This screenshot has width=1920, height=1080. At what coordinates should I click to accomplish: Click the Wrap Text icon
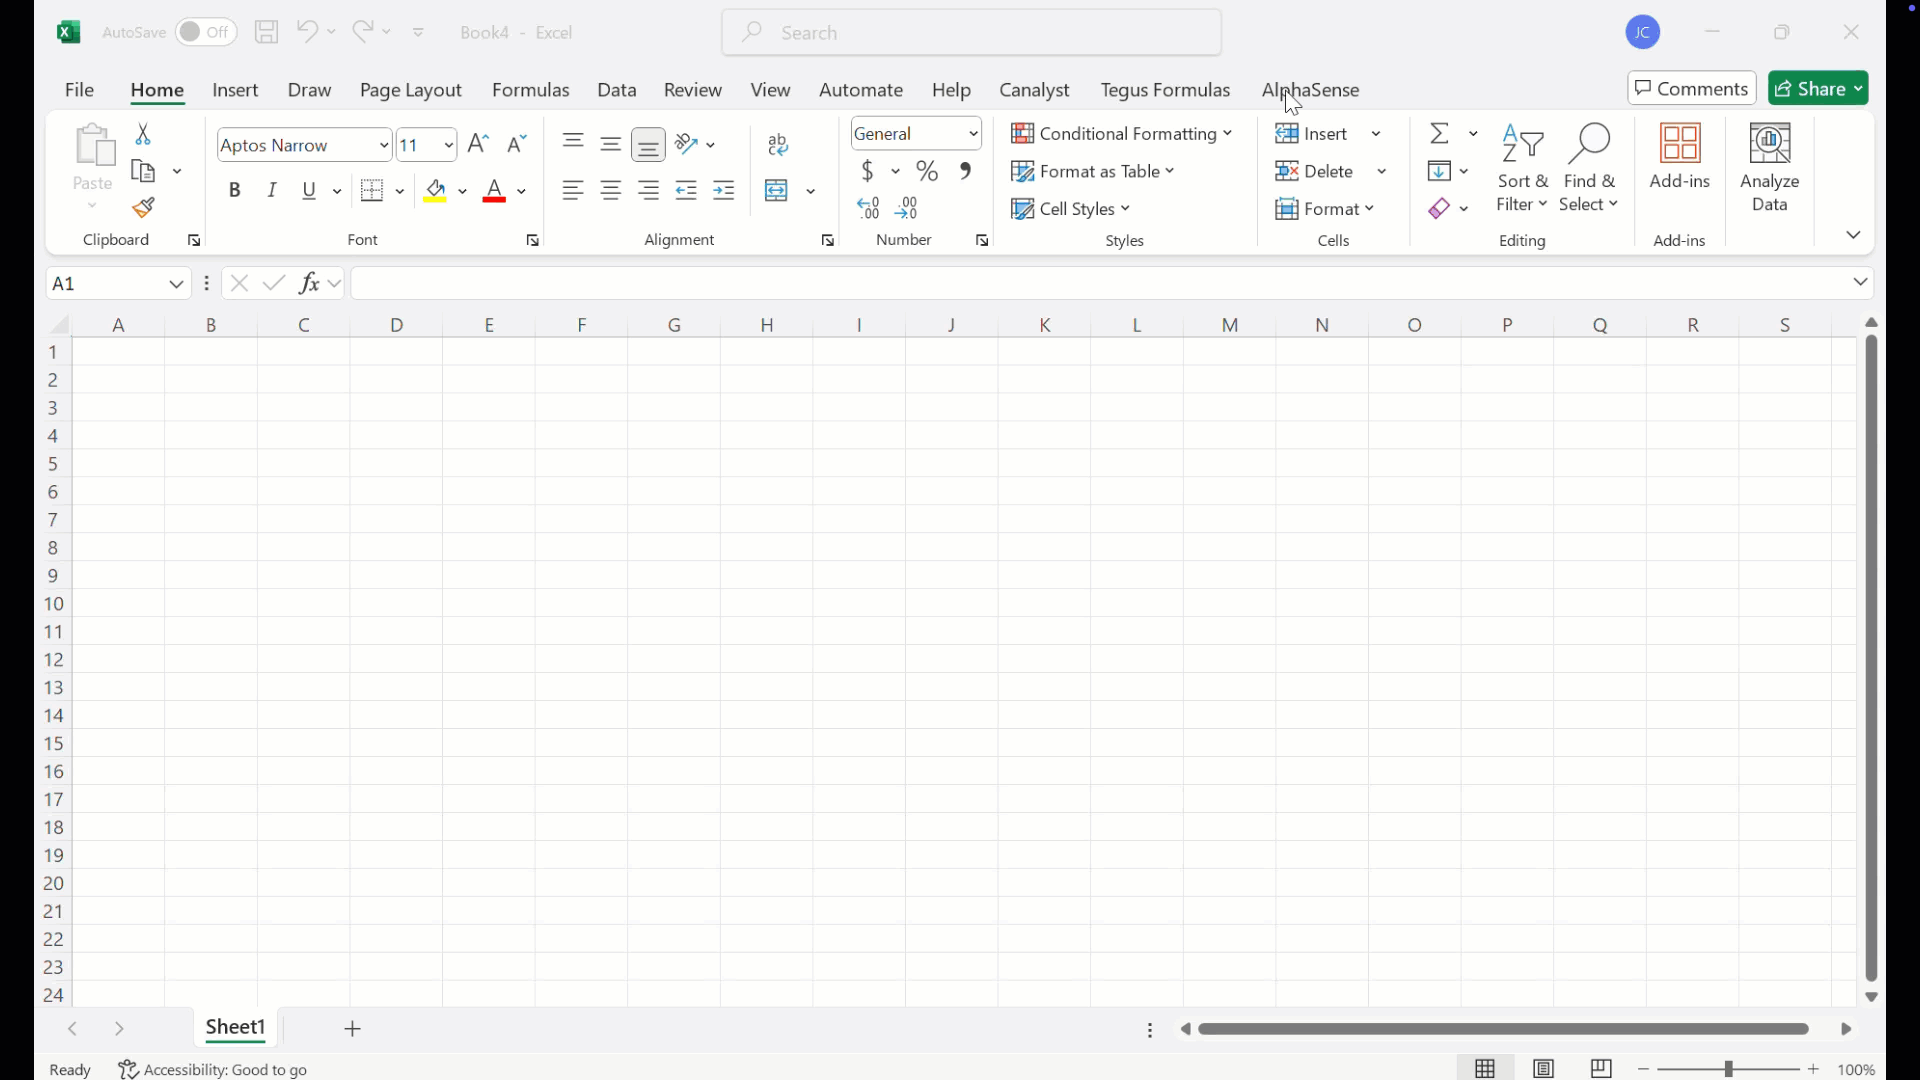pyautogui.click(x=779, y=145)
